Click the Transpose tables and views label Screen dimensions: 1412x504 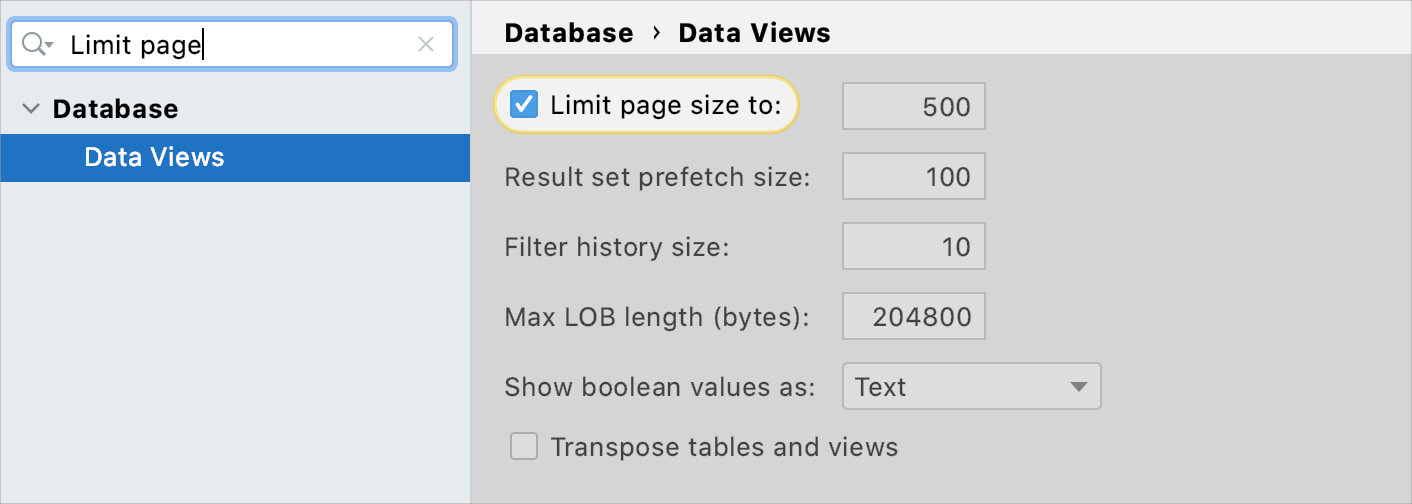point(724,447)
